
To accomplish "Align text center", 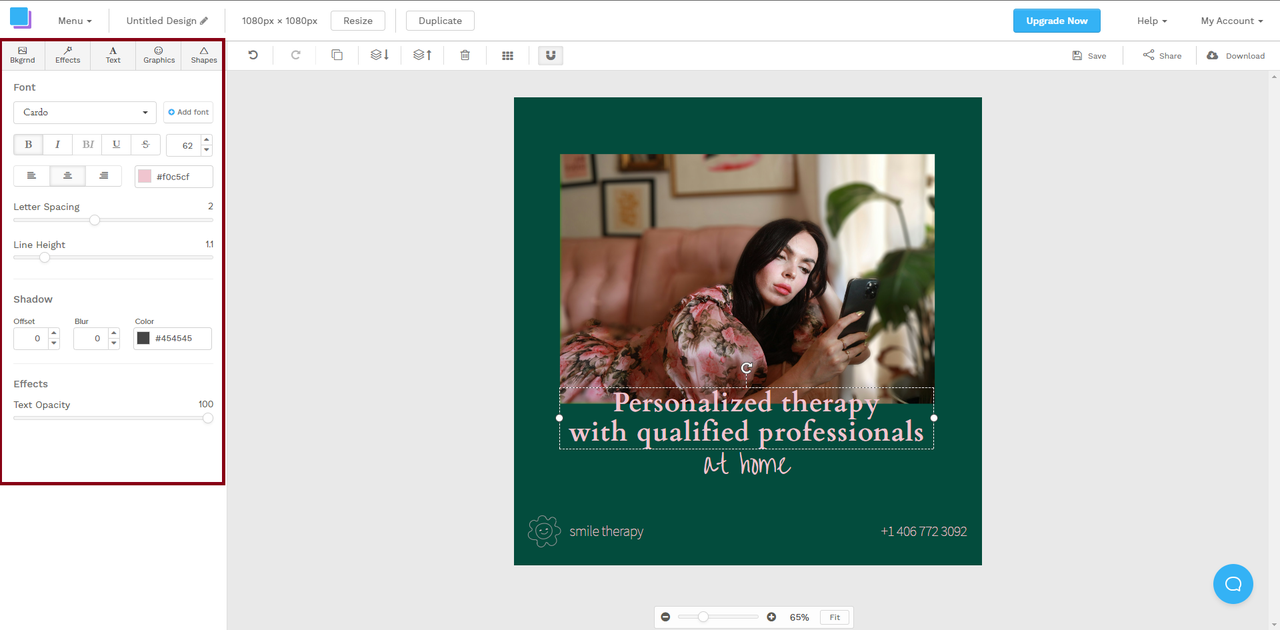I will pos(67,176).
